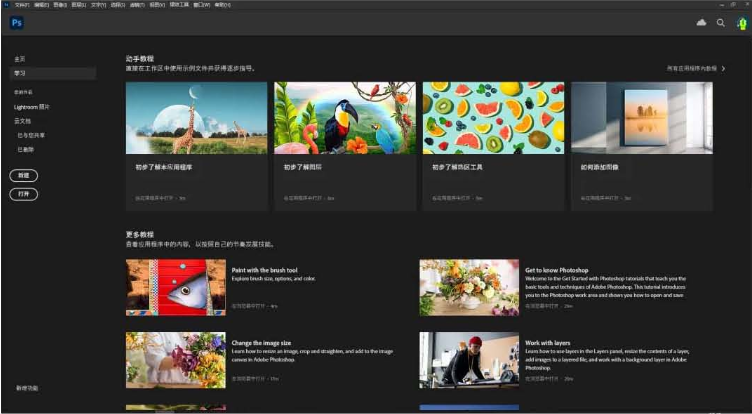The width and height of the screenshot is (752, 414).
Task: Open the 文件 (File) menu
Action: pos(22,5)
